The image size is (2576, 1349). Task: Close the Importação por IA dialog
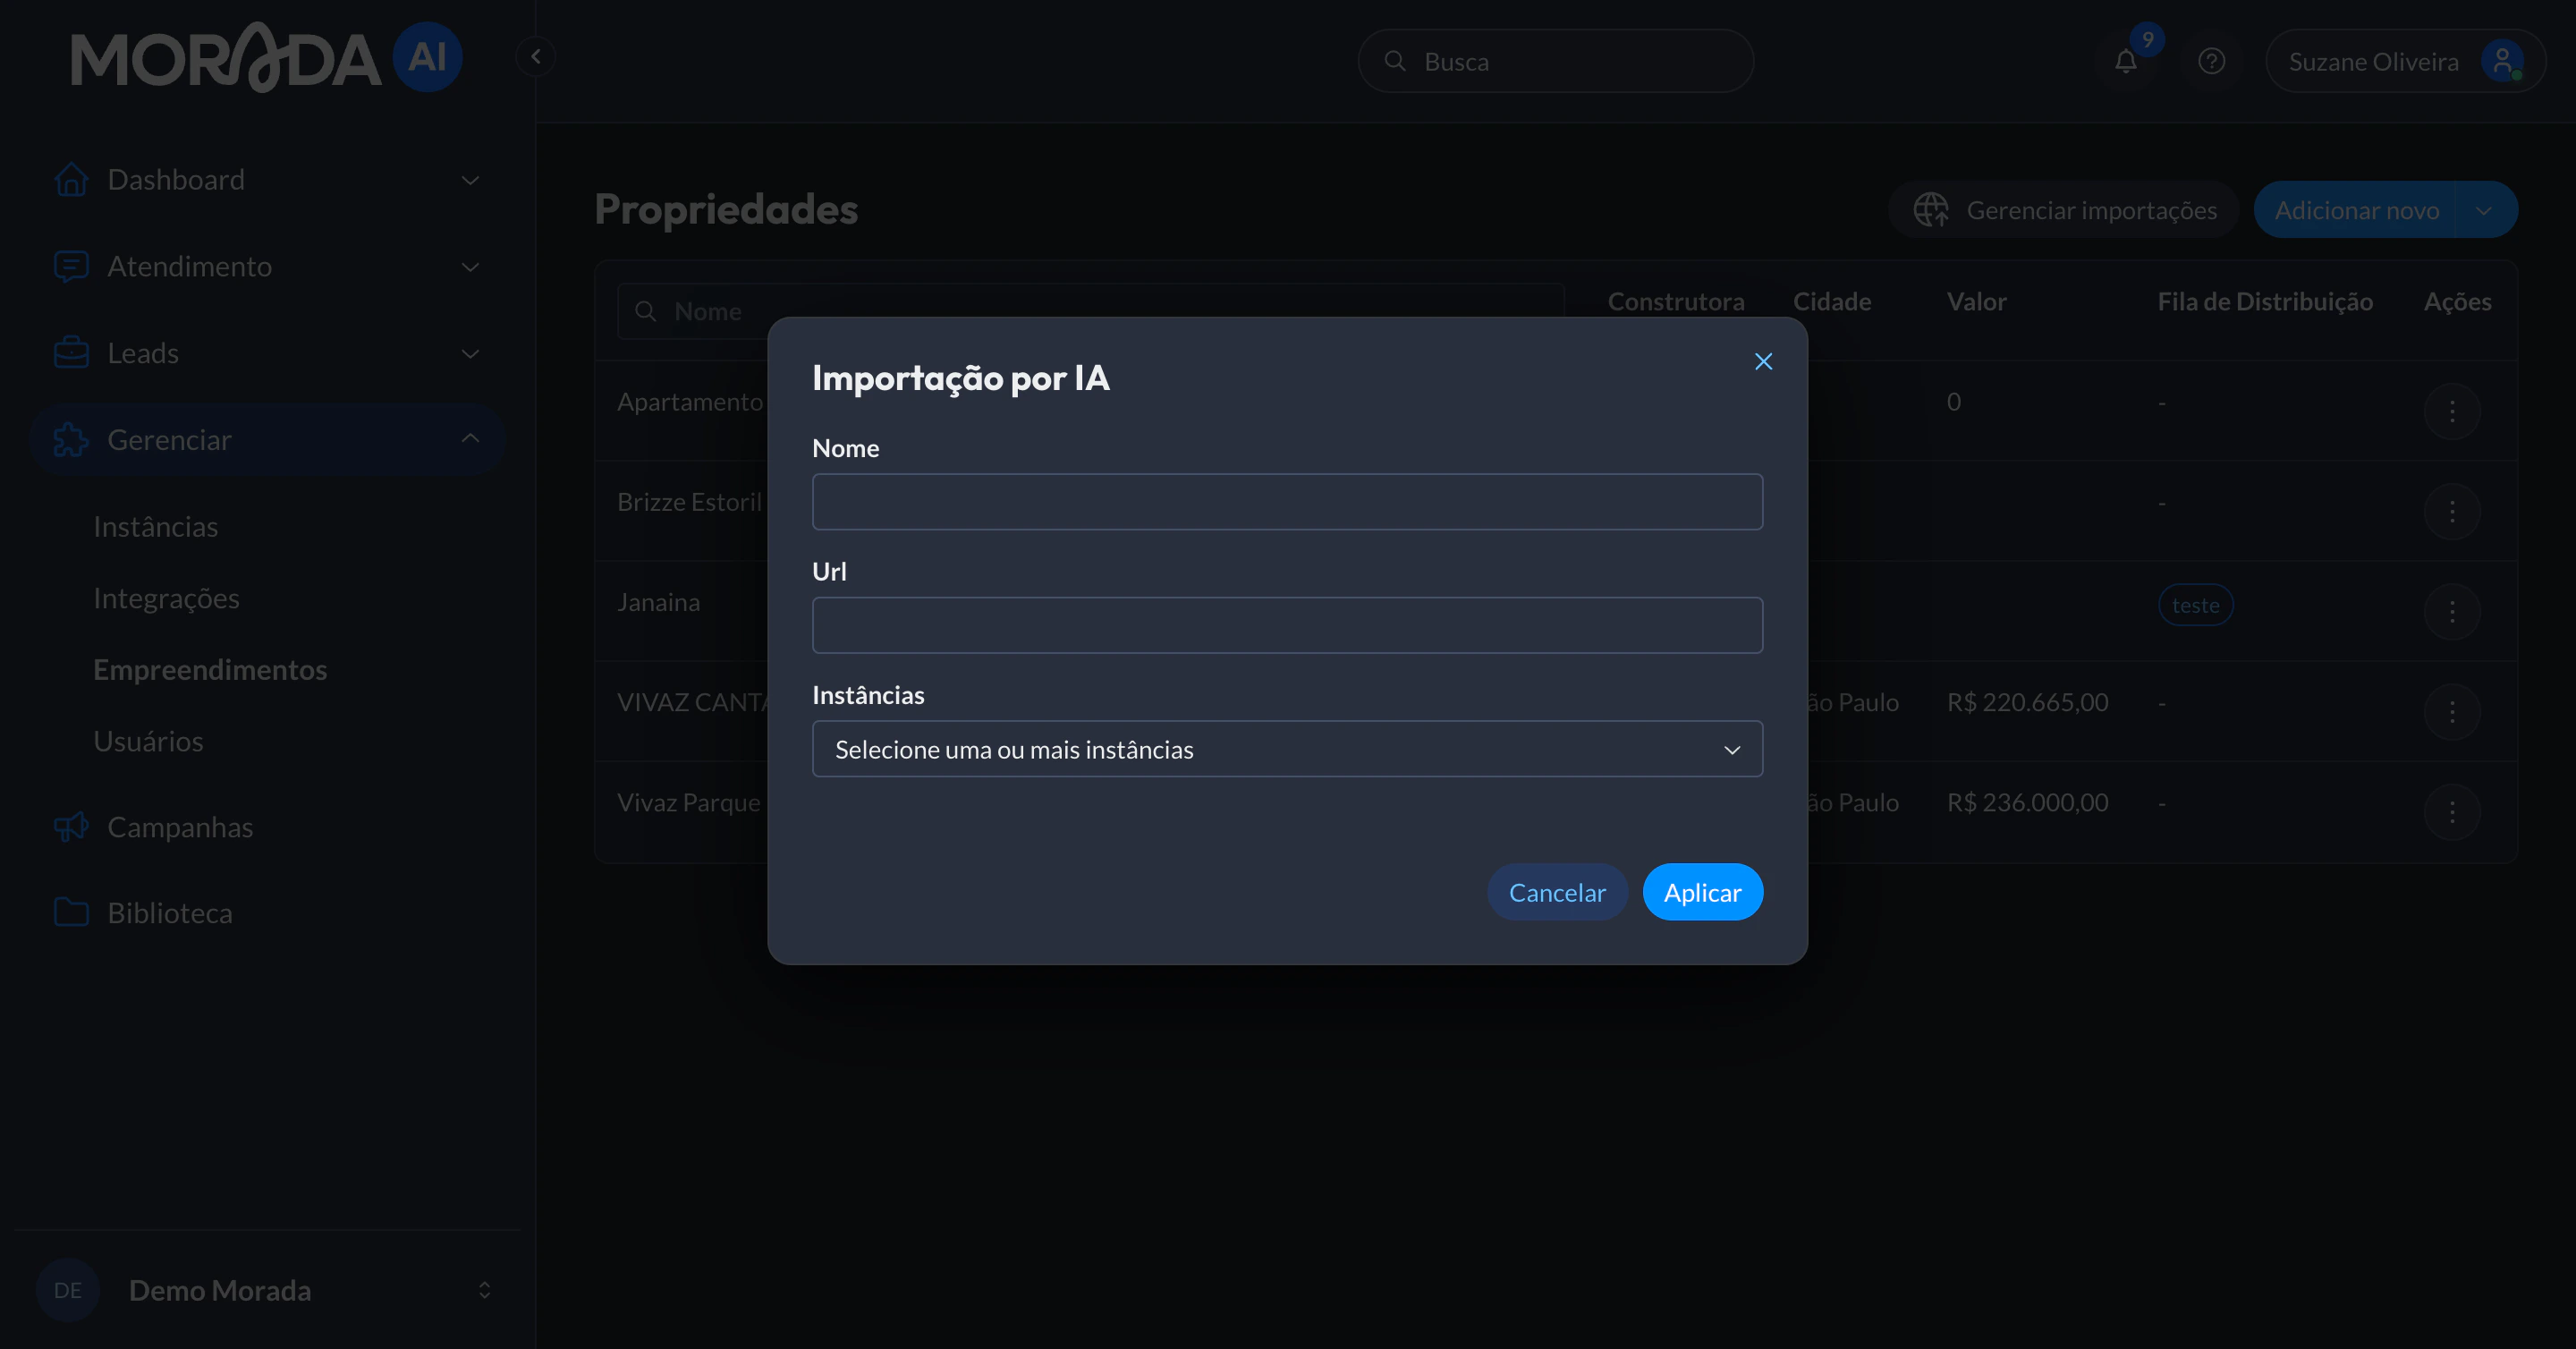click(x=1763, y=362)
